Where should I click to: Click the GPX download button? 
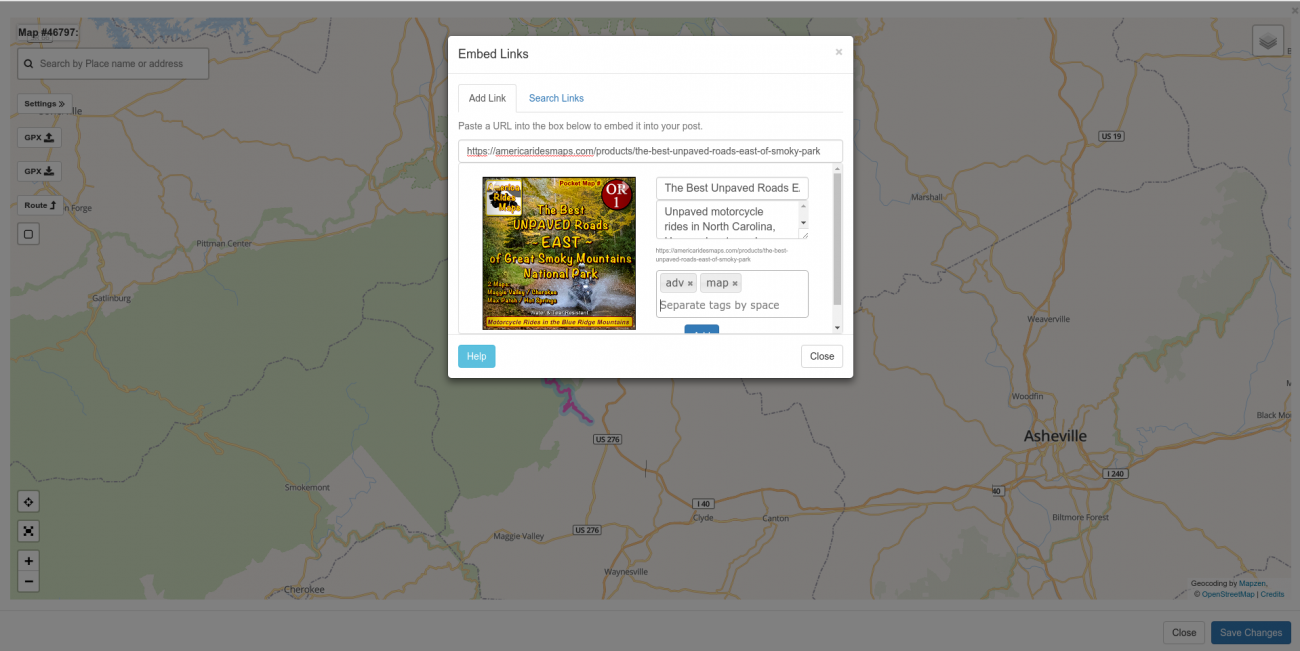pyautogui.click(x=39, y=172)
